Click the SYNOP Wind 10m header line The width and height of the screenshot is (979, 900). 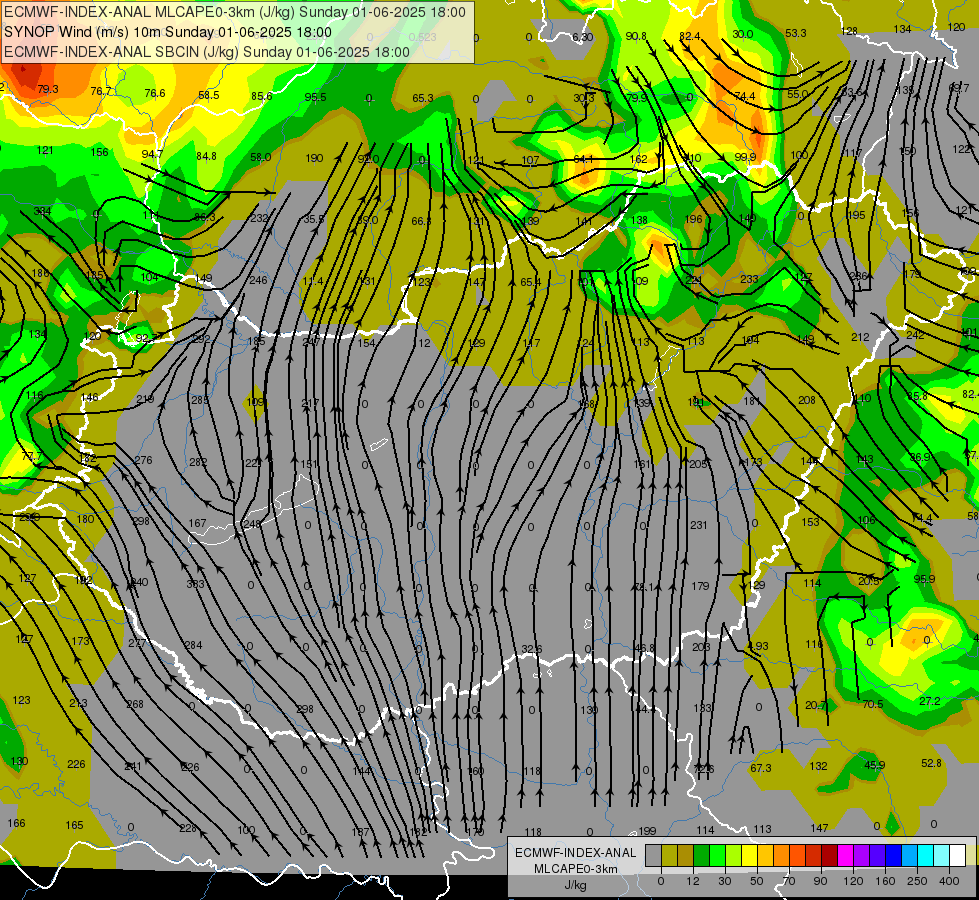pyautogui.click(x=168, y=32)
